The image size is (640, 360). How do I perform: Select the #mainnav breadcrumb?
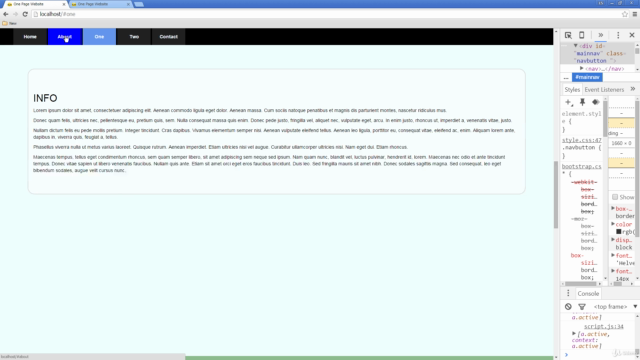click(587, 77)
